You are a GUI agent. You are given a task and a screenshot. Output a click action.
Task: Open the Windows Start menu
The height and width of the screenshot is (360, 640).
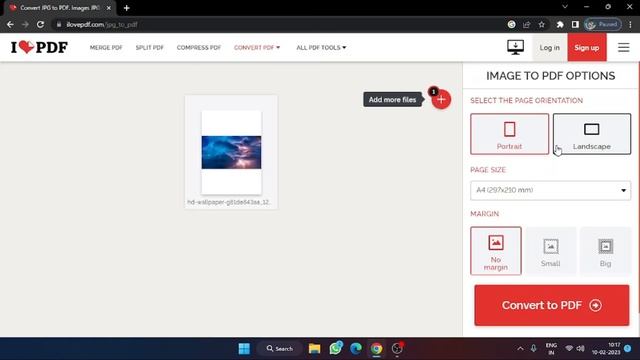click(x=244, y=349)
